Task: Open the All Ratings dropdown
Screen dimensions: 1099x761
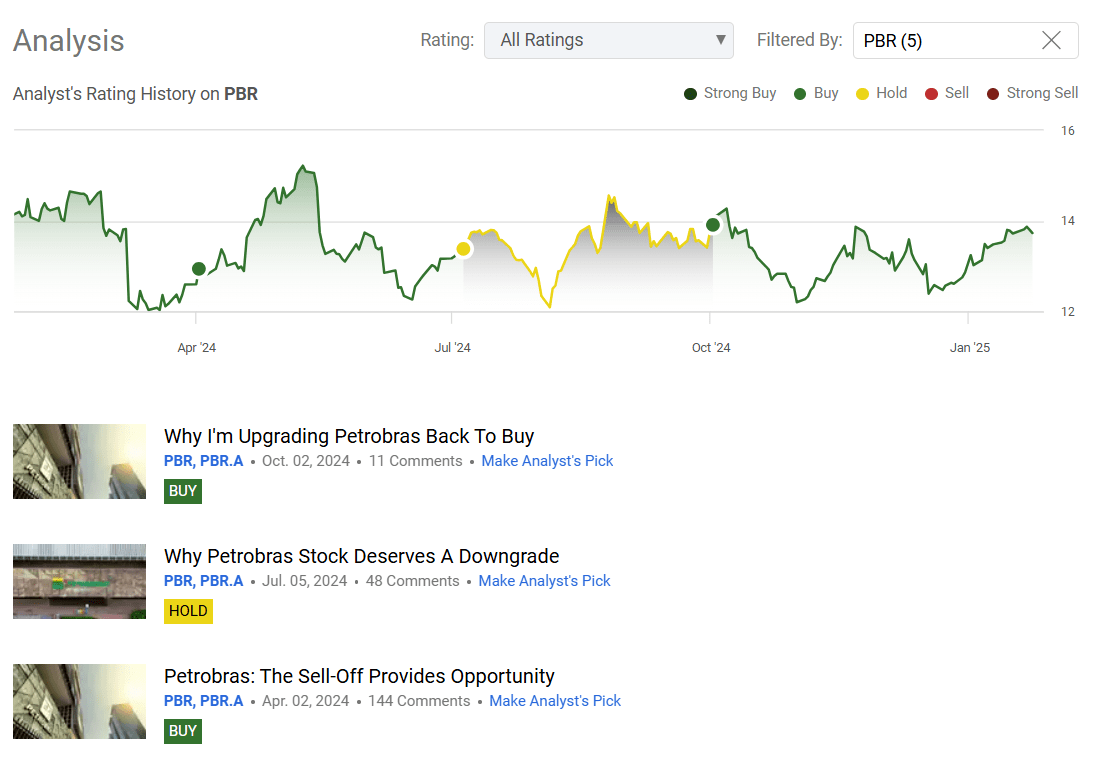Action: click(608, 40)
